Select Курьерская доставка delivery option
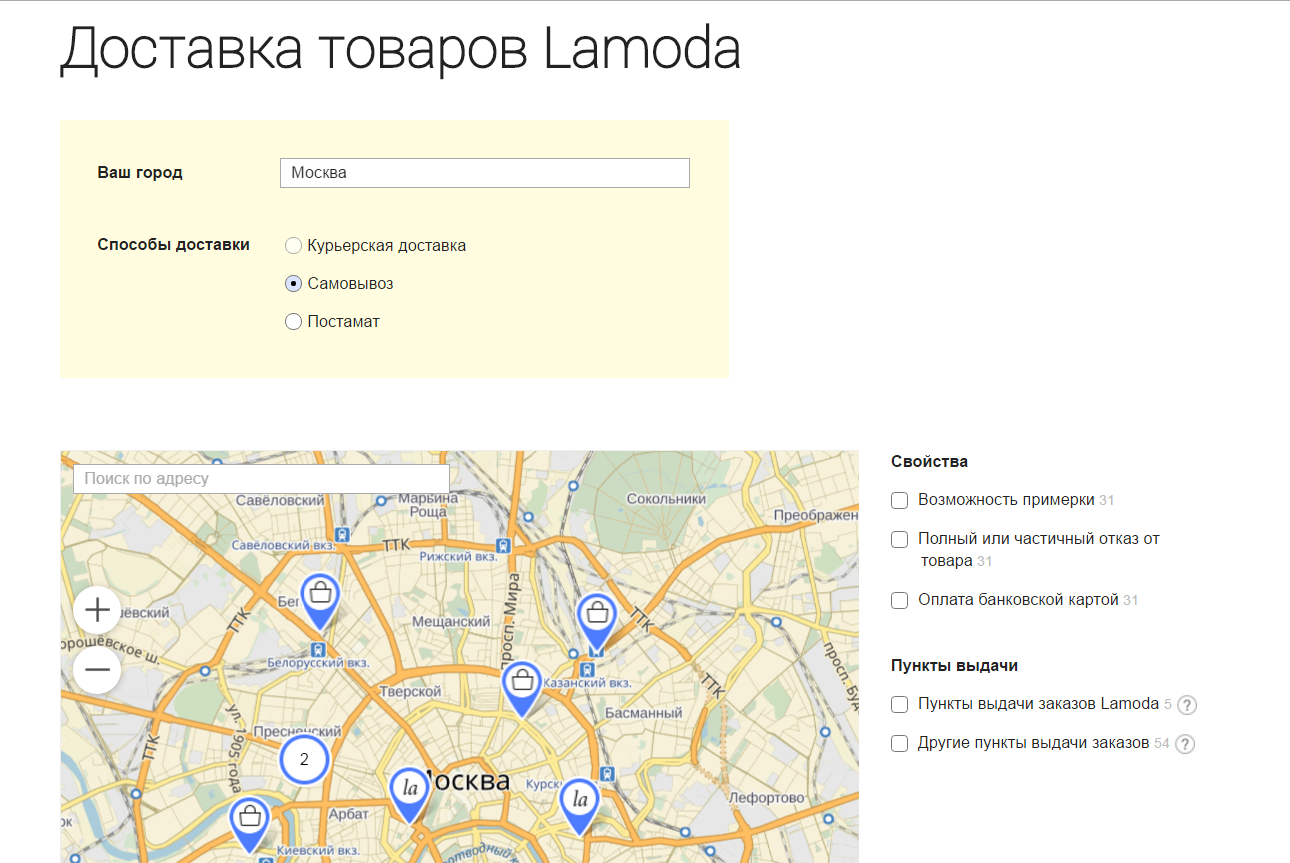Image resolution: width=1290 pixels, height=863 pixels. (x=293, y=246)
